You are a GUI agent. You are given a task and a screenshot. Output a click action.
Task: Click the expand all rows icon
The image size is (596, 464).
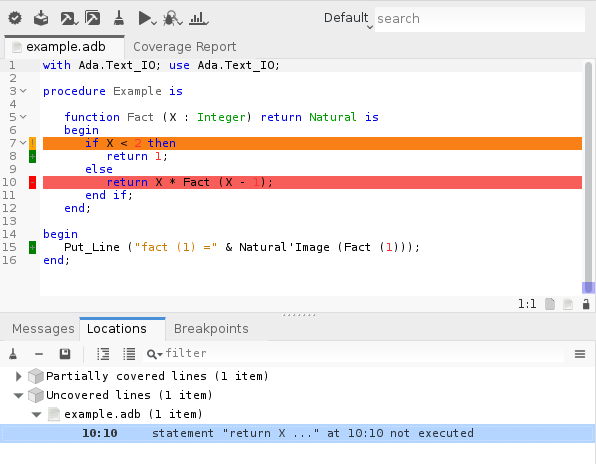pos(103,354)
